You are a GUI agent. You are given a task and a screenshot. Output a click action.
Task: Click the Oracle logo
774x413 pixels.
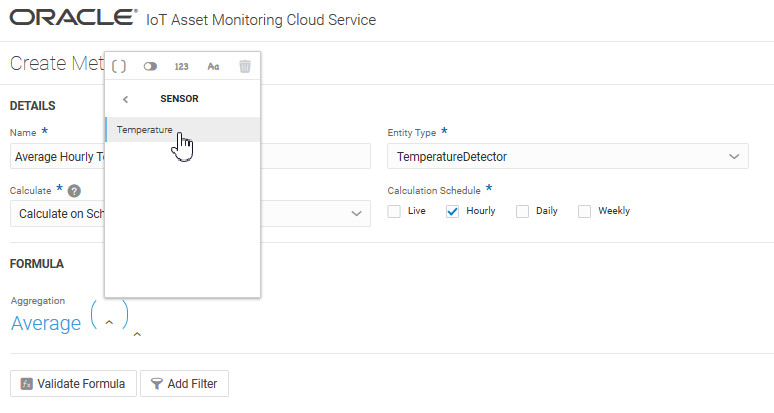click(73, 17)
